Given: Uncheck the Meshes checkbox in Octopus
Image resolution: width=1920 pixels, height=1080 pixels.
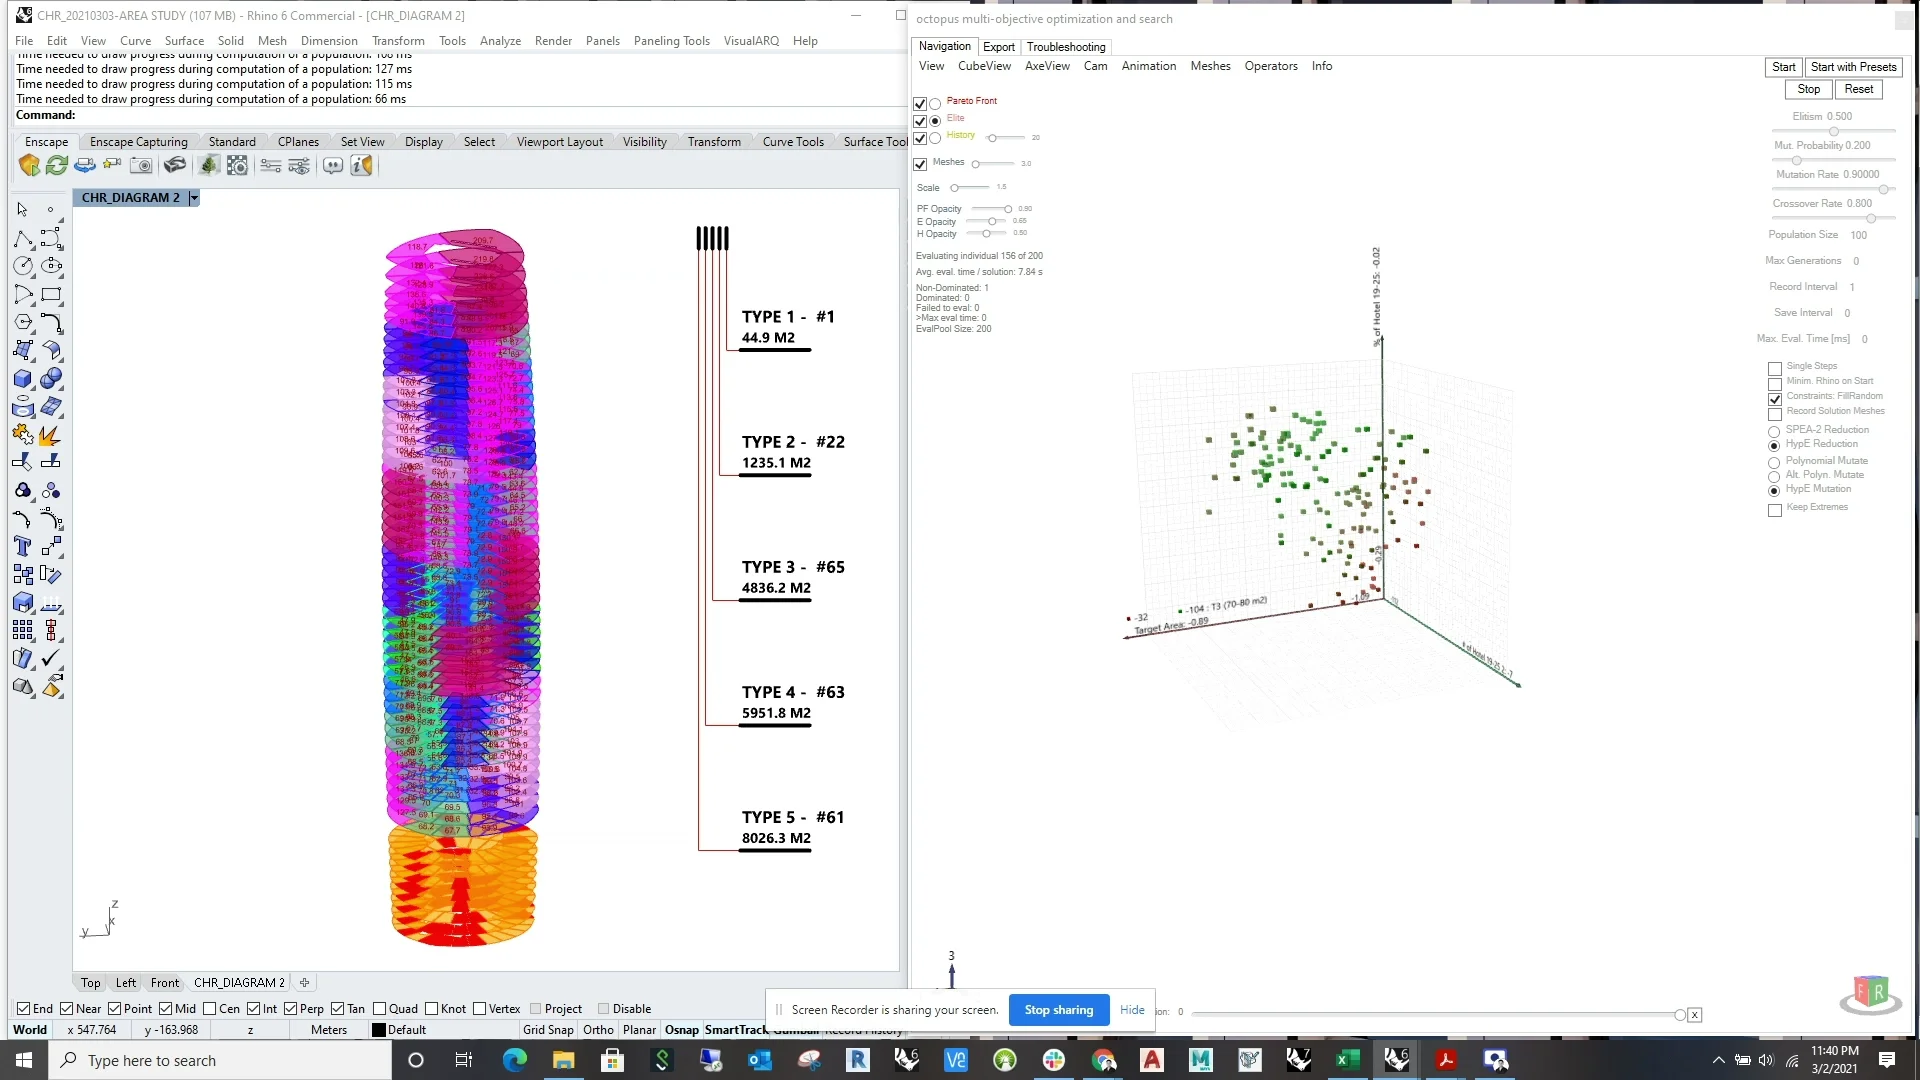Looking at the screenshot, I should pos(920,164).
